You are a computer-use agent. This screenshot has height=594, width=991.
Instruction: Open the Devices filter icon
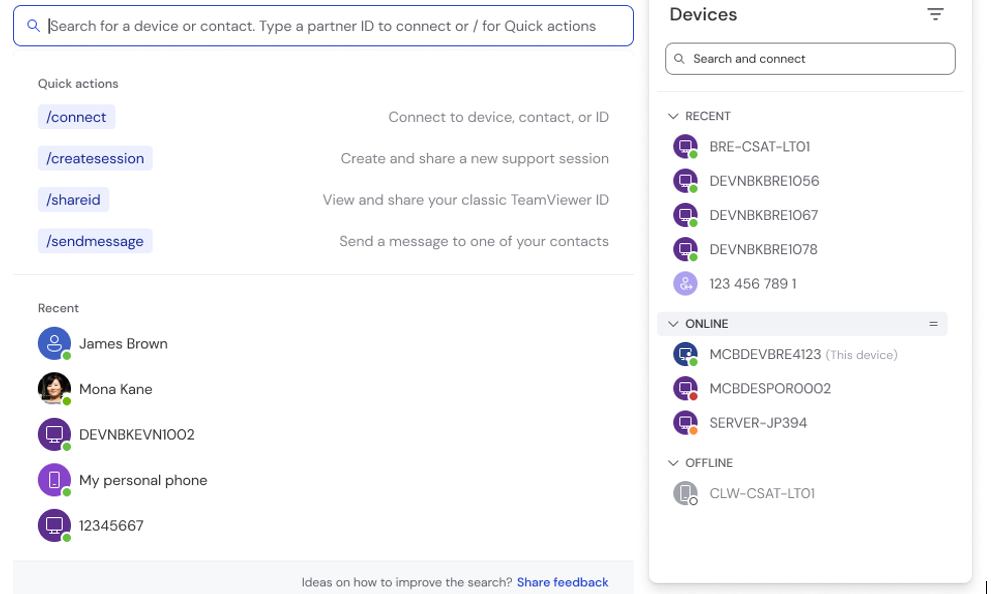point(935,14)
